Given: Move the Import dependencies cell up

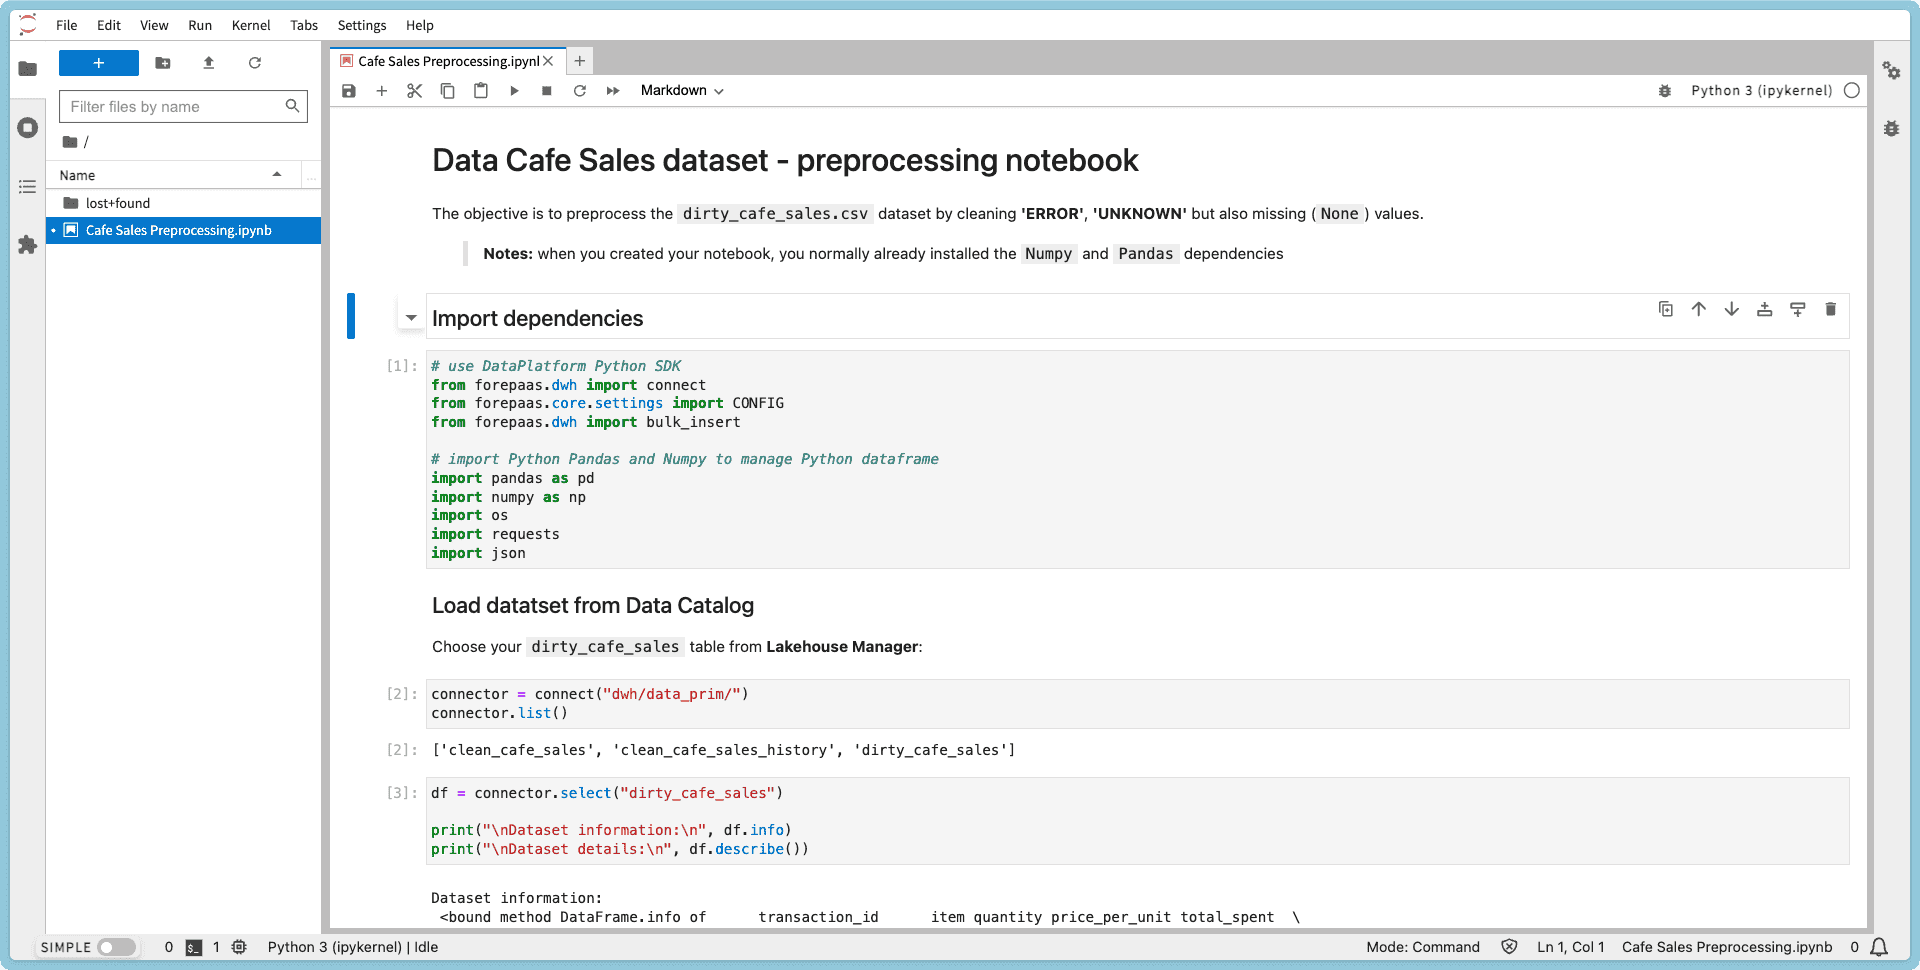Looking at the screenshot, I should (1699, 309).
